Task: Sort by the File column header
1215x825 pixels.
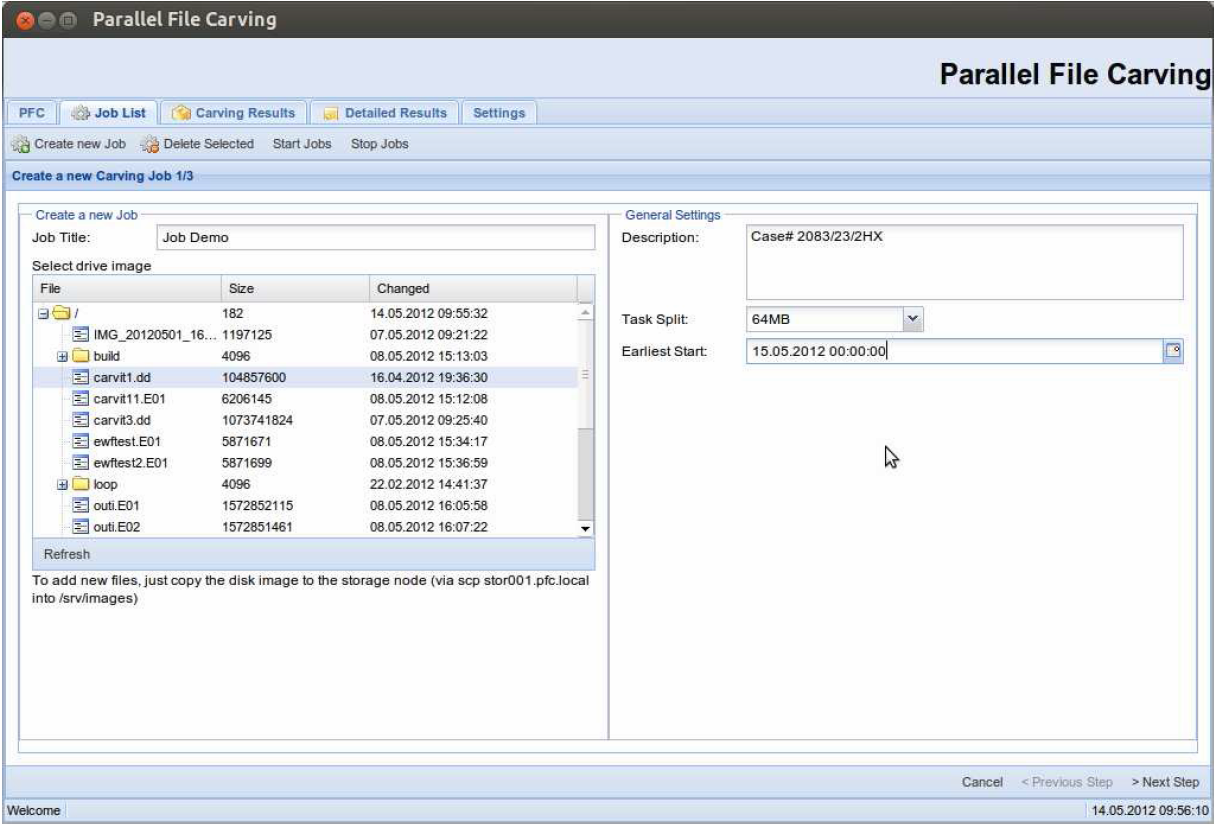Action: click(125, 288)
